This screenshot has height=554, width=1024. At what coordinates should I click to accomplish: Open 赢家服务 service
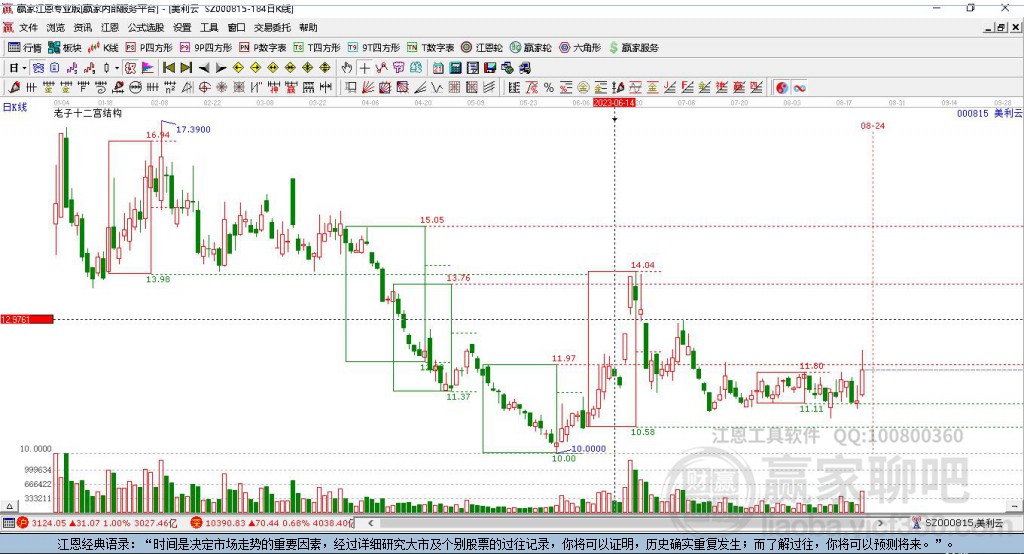click(633, 48)
